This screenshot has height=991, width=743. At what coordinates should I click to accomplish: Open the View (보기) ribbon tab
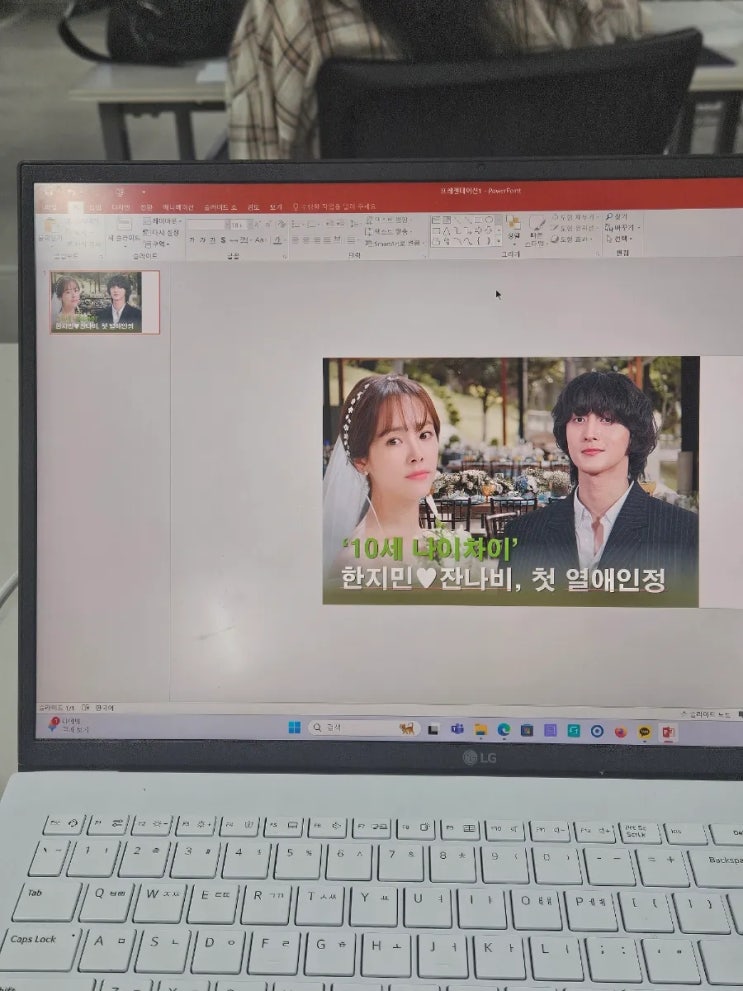[275, 207]
